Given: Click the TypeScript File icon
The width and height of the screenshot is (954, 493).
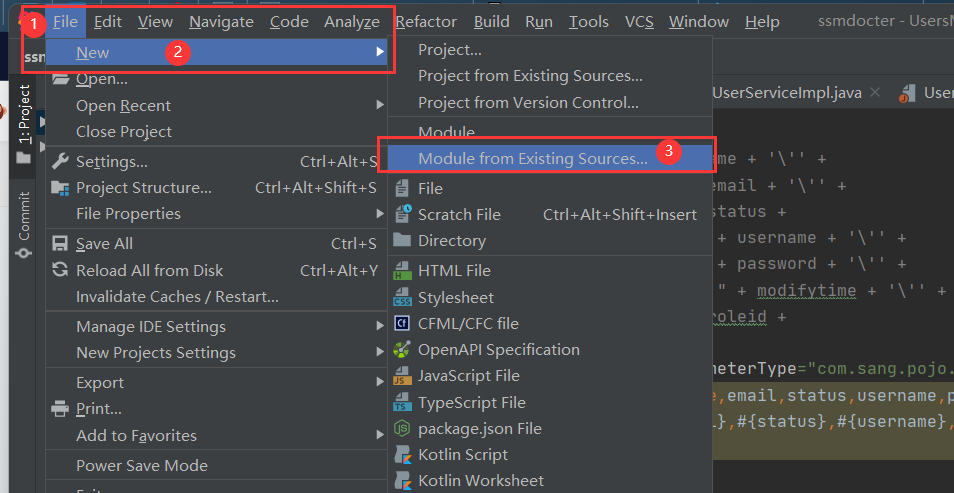Looking at the screenshot, I should [402, 402].
